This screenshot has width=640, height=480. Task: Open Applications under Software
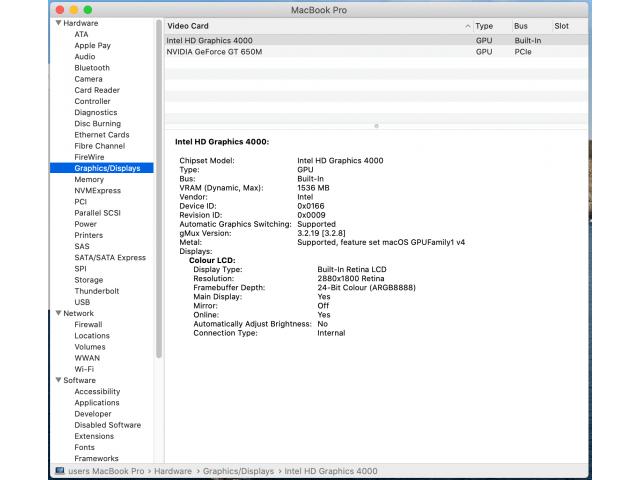pyautogui.click(x=97, y=403)
